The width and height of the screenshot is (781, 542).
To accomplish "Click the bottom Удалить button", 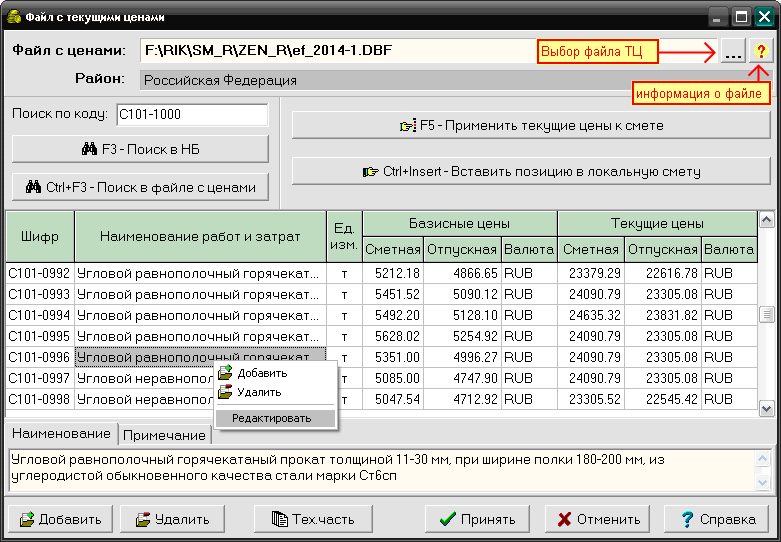I will (x=172, y=520).
